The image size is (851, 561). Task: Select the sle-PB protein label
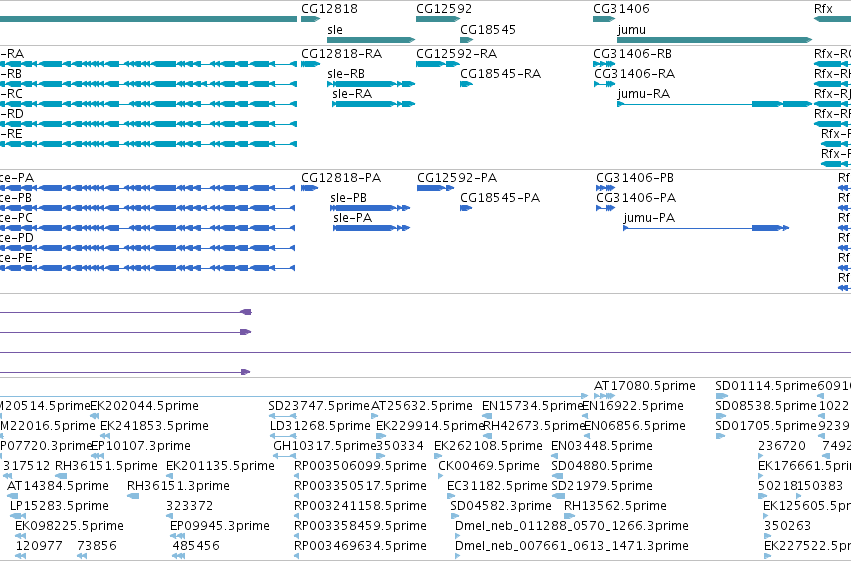coord(348,198)
